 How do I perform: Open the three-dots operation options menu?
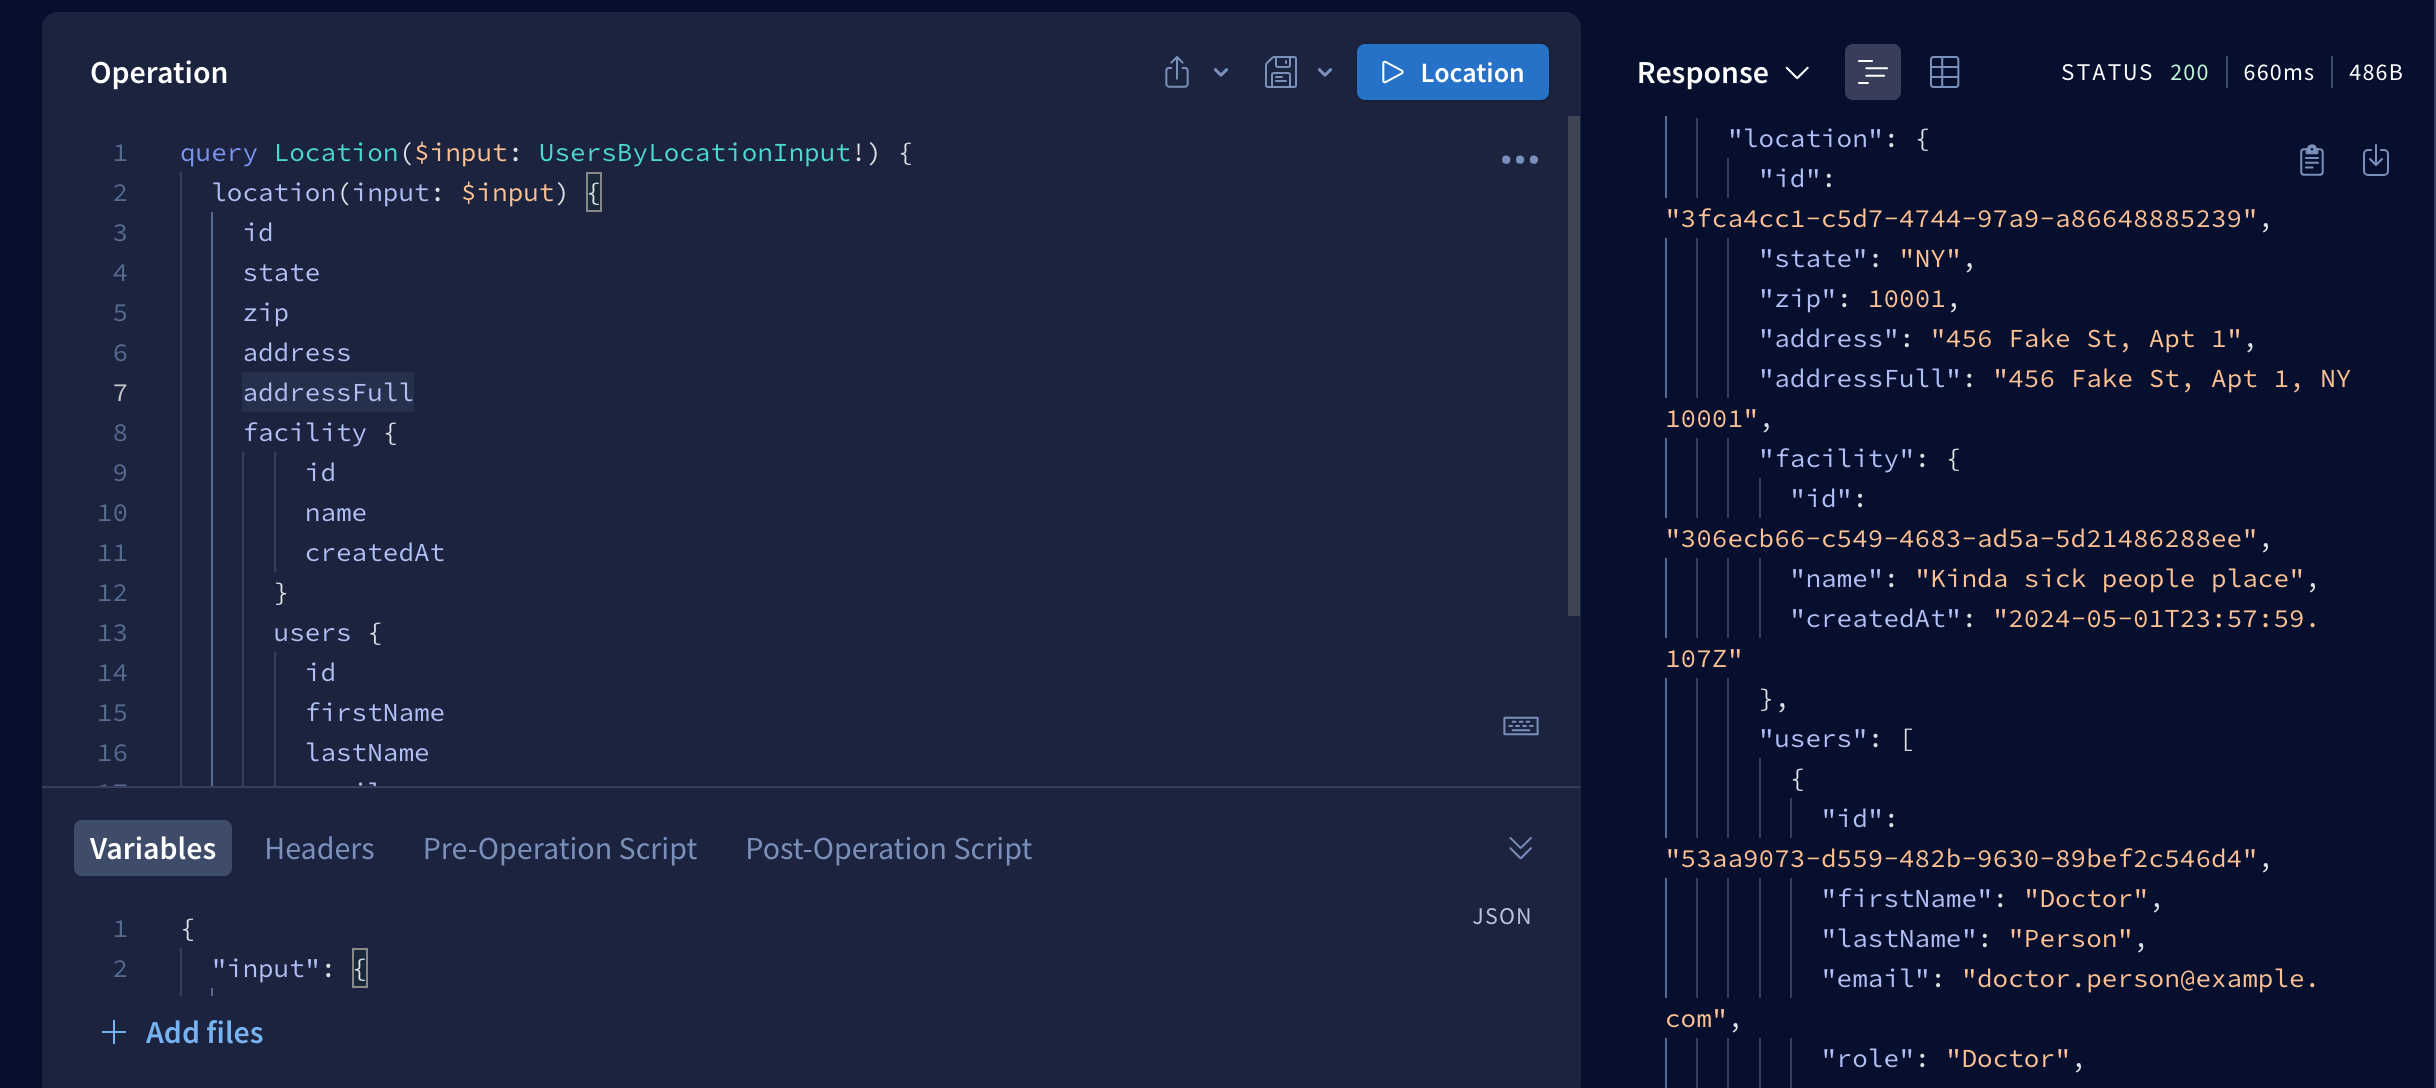[x=1519, y=160]
